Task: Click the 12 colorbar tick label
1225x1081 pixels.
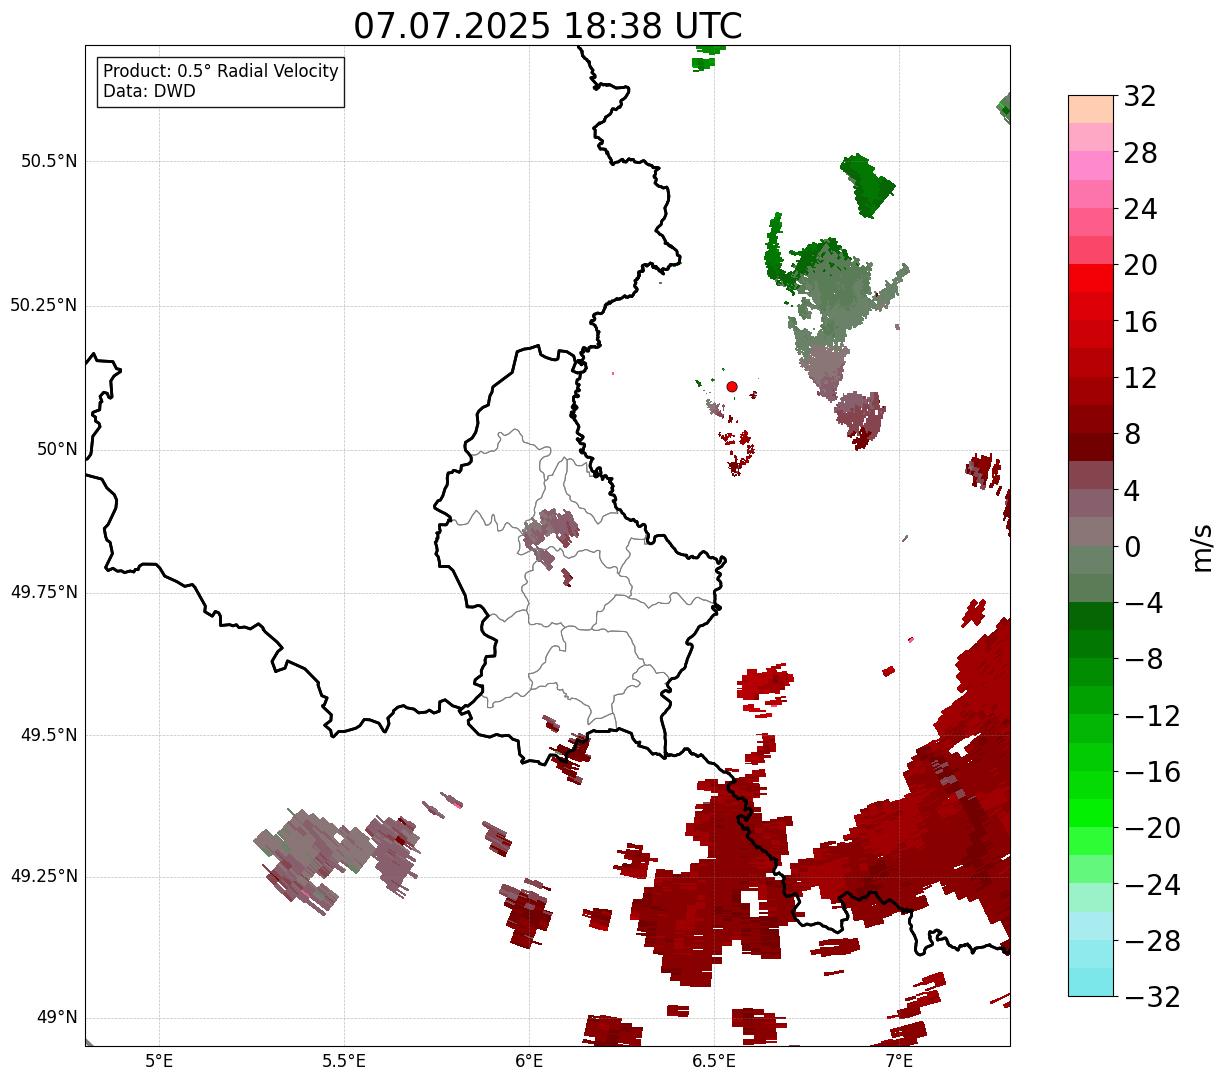Action: 1141,378
